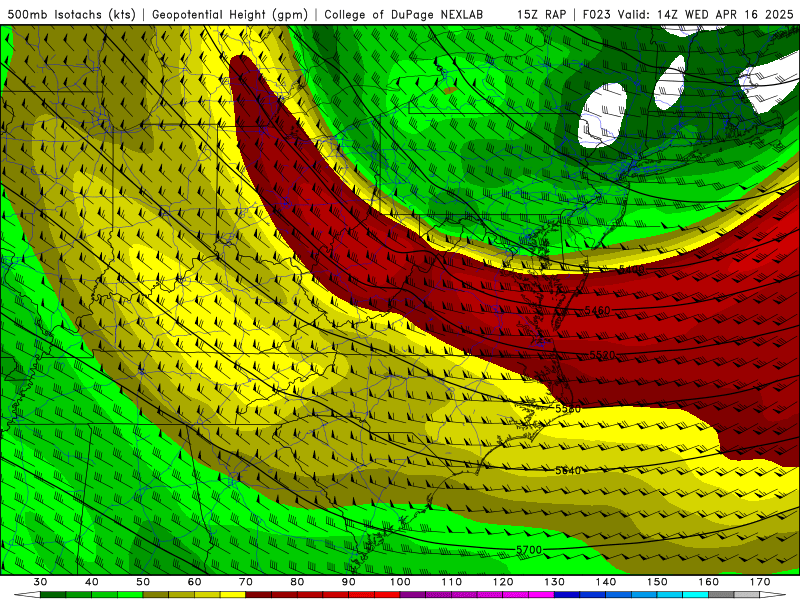Click the 5400 height contour label

(632, 269)
